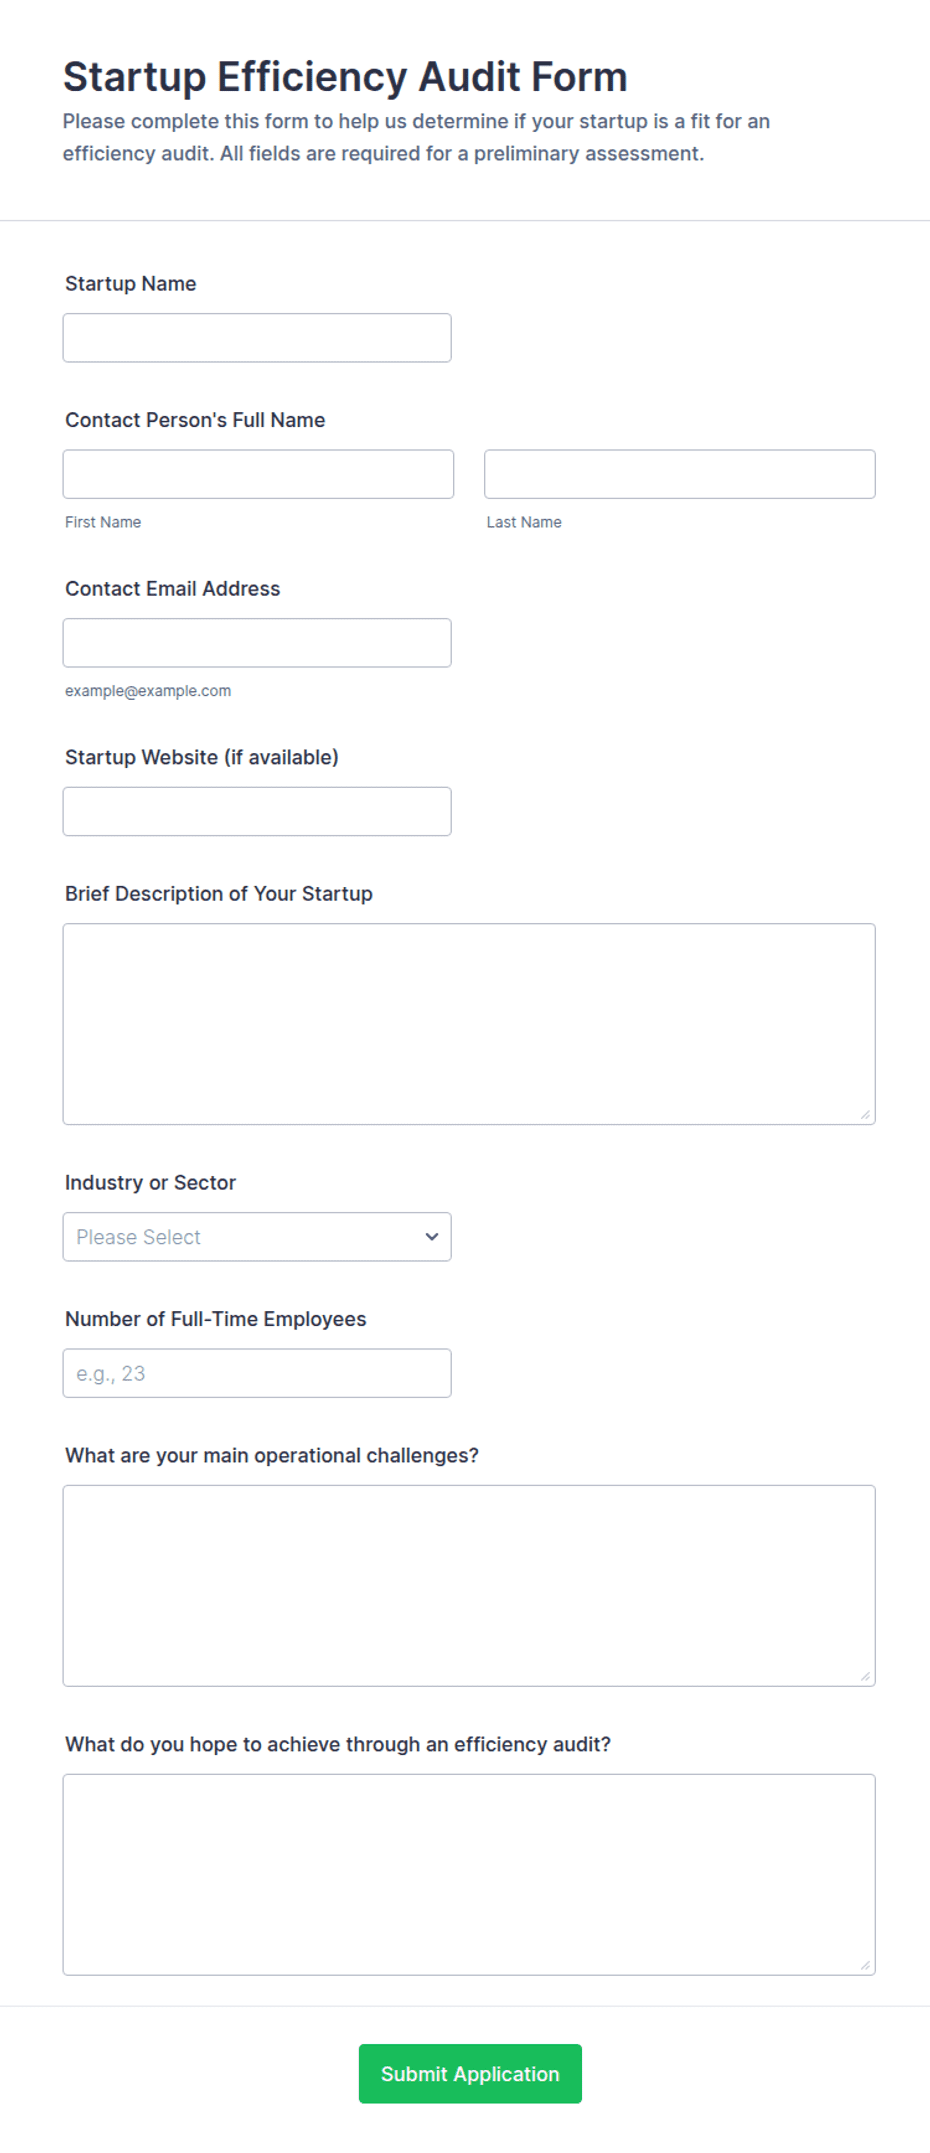Click the Contact Email Address field

click(257, 643)
